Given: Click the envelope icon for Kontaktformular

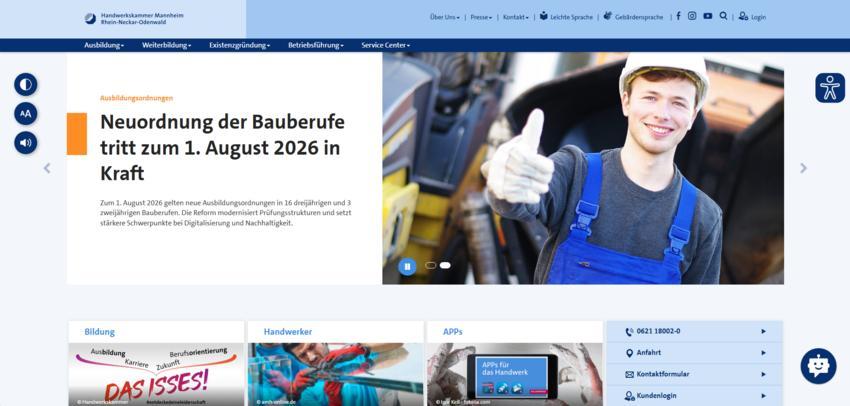Looking at the screenshot, I should (x=629, y=375).
